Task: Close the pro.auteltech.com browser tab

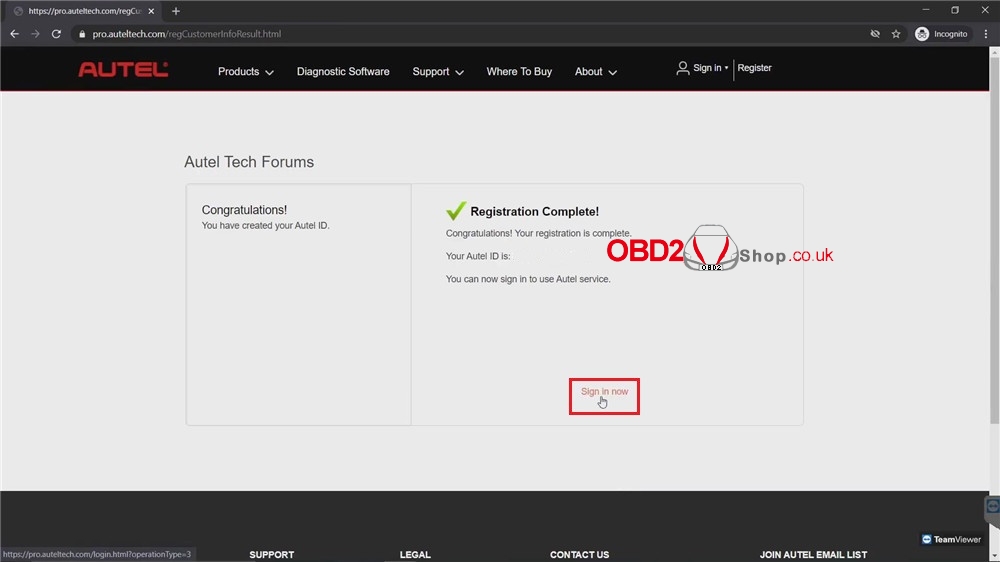Action: pyautogui.click(x=151, y=11)
